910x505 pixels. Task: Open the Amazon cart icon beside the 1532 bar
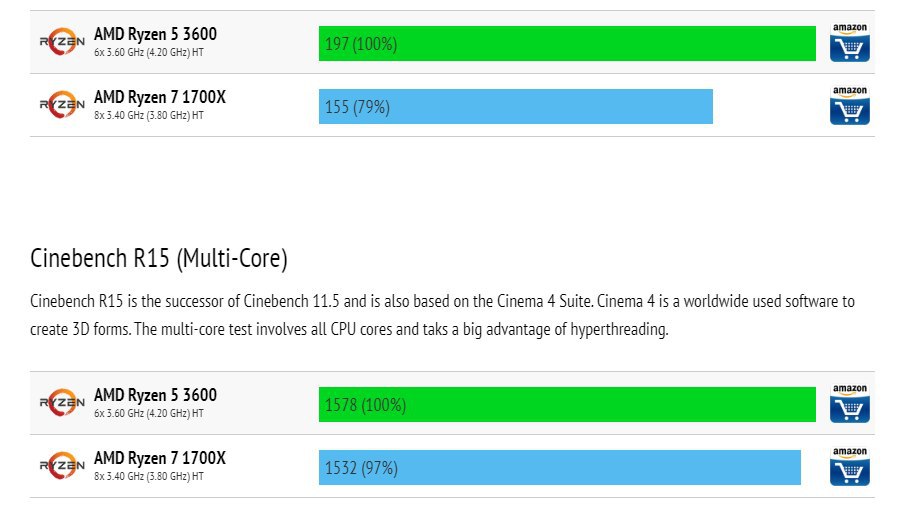coord(849,467)
